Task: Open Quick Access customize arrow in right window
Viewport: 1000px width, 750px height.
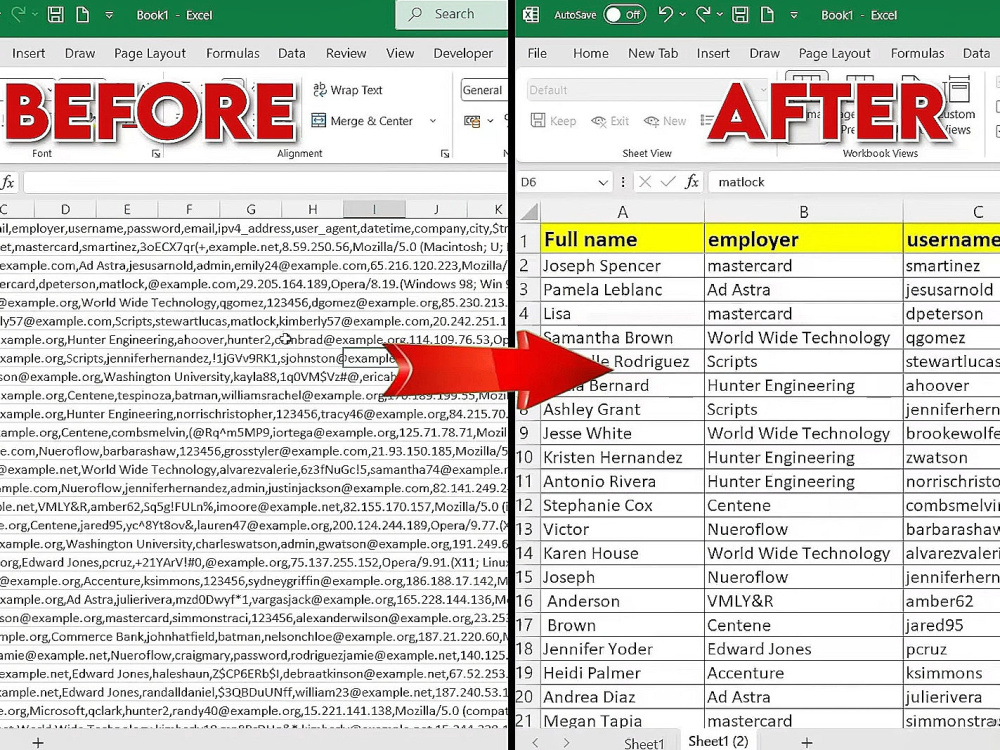Action: pos(794,15)
